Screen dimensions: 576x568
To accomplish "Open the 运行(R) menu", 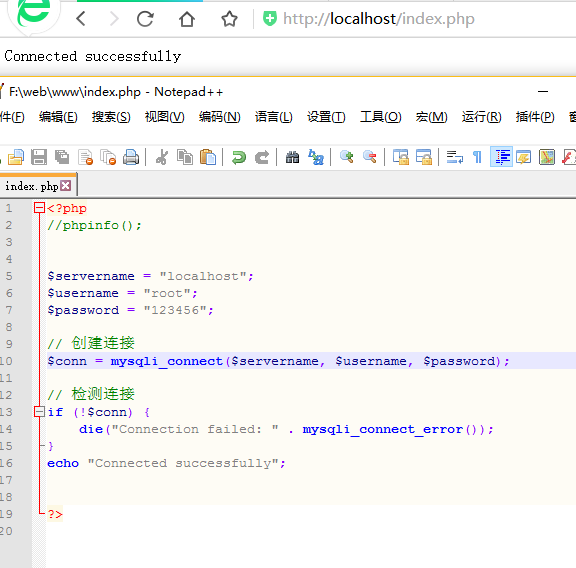I will coord(481,117).
